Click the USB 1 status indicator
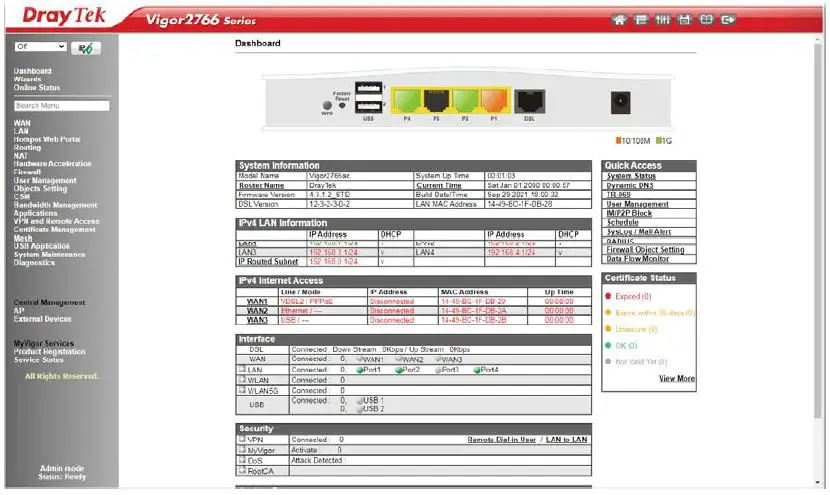 (360, 401)
